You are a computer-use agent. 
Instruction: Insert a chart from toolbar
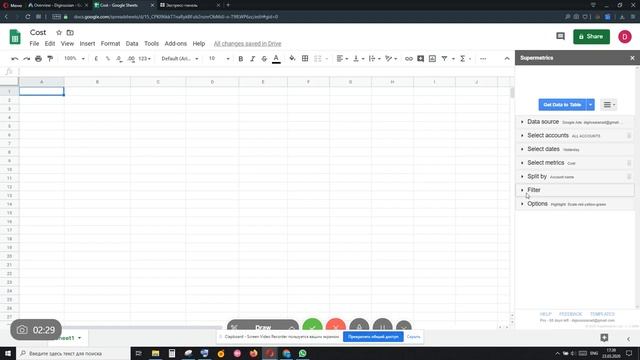pyautogui.click(x=432, y=59)
